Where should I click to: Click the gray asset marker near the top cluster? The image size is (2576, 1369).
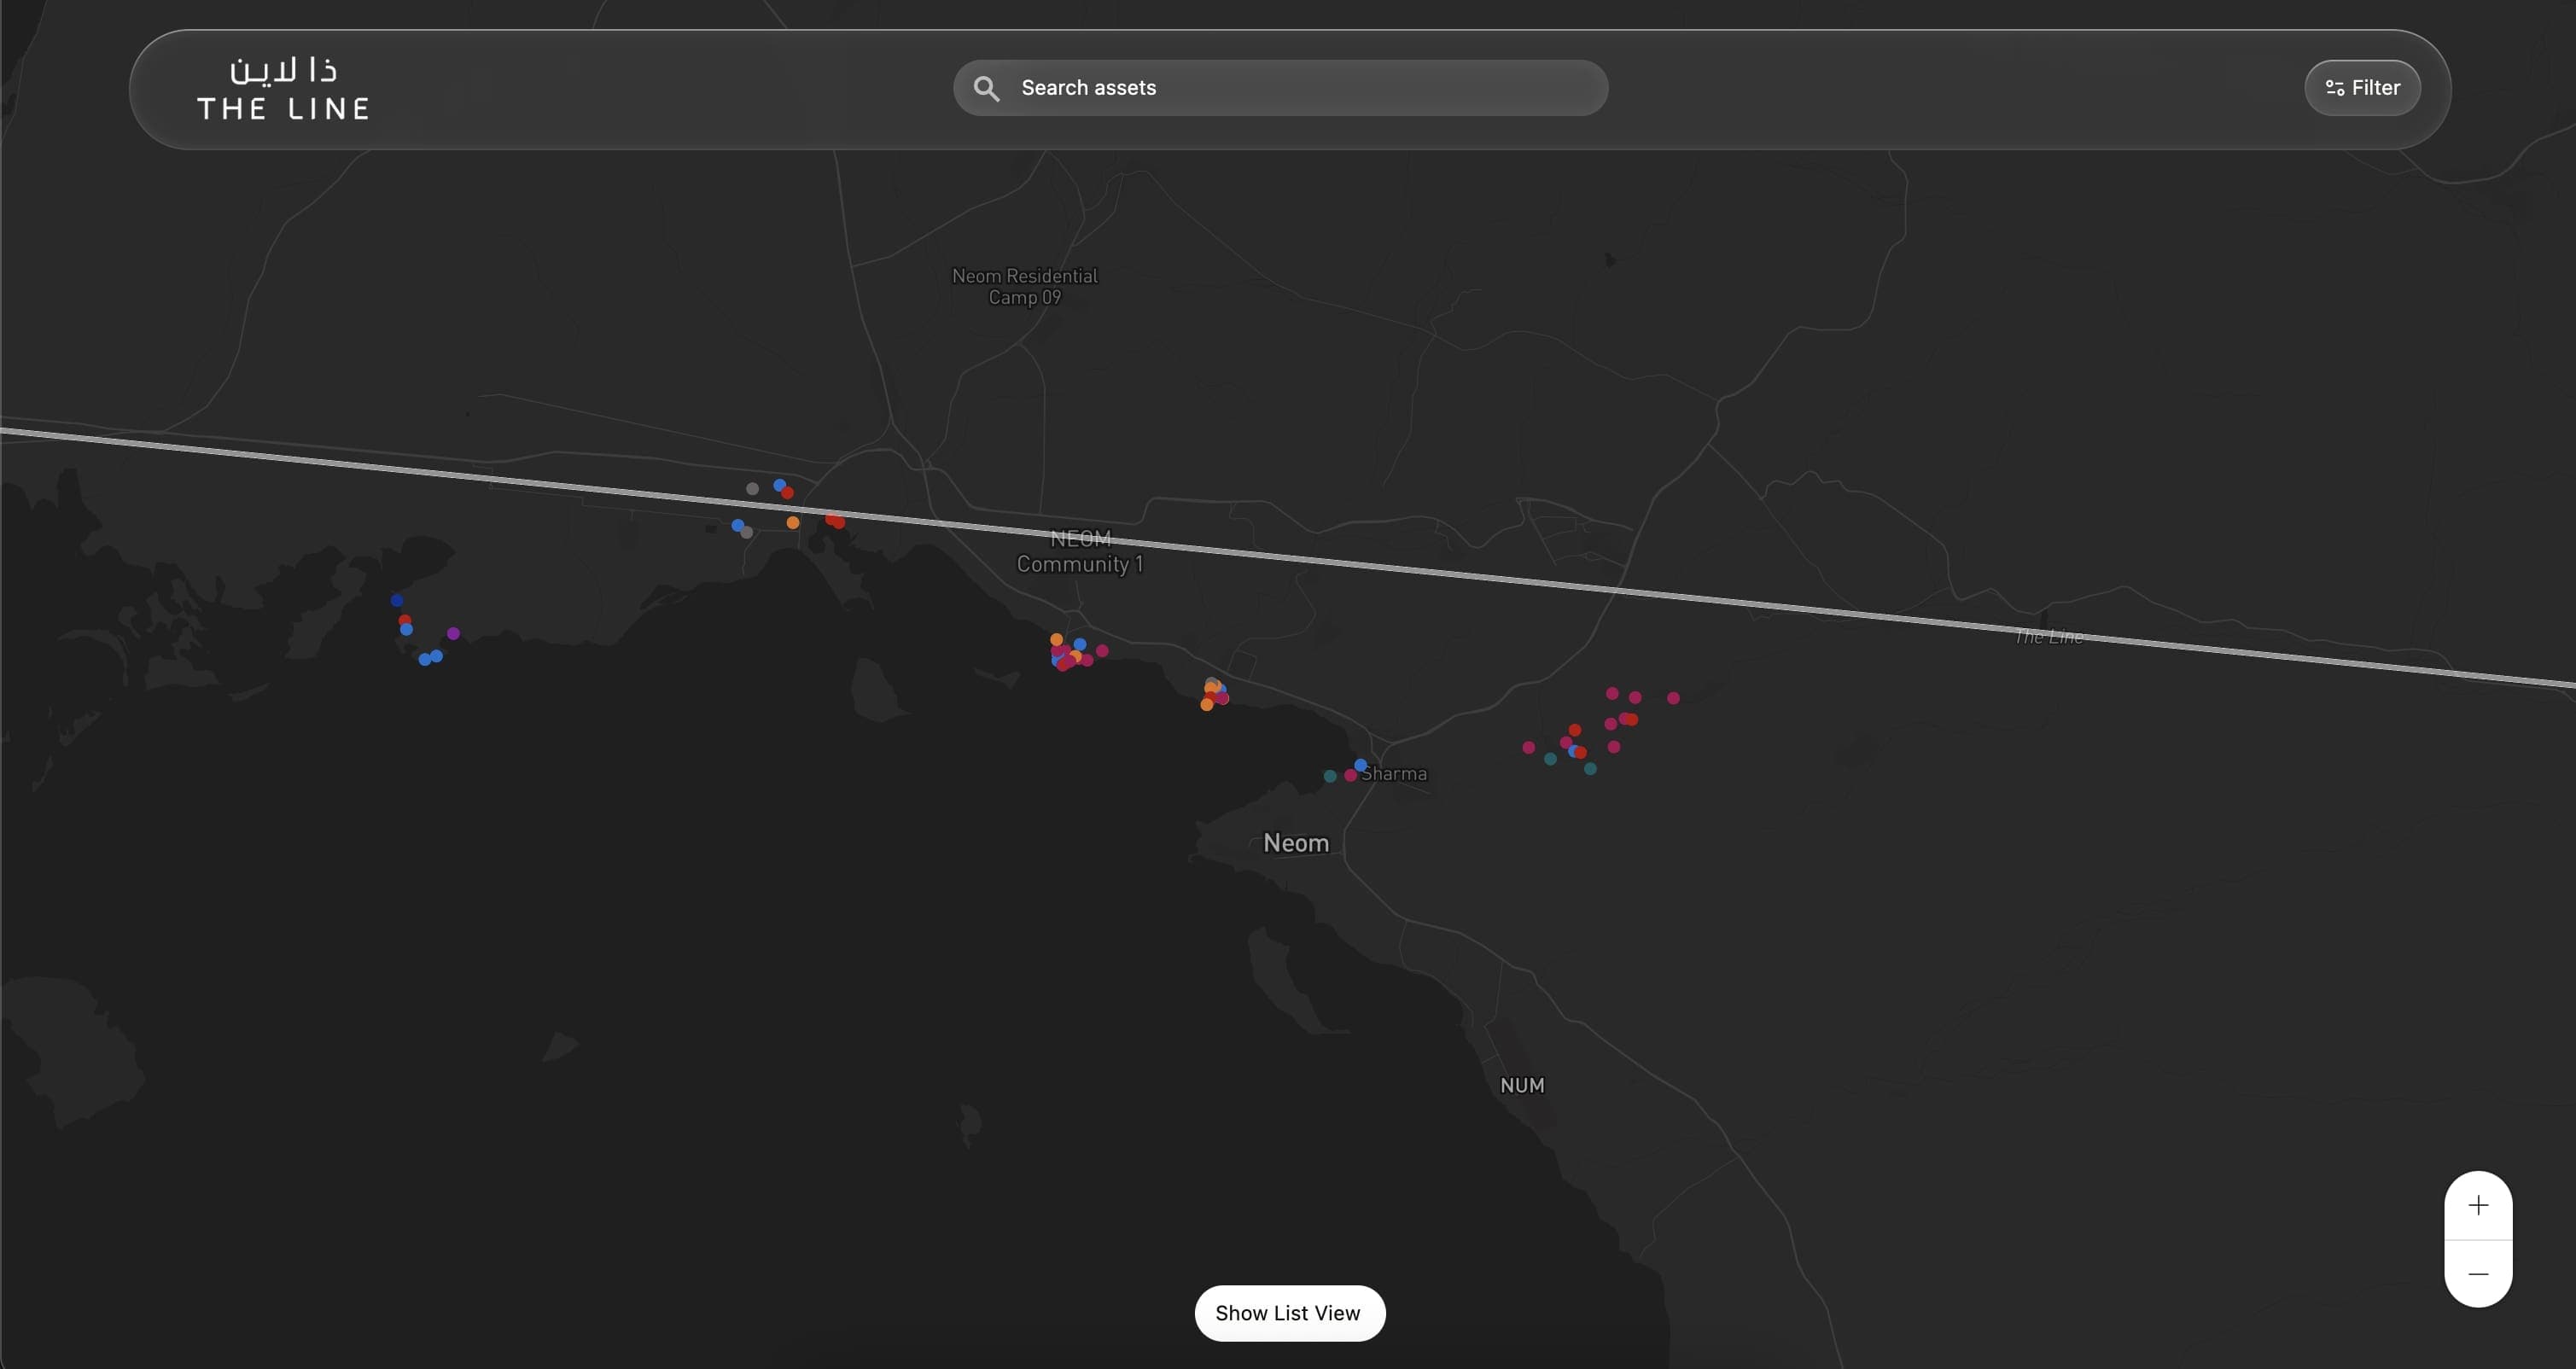753,489
